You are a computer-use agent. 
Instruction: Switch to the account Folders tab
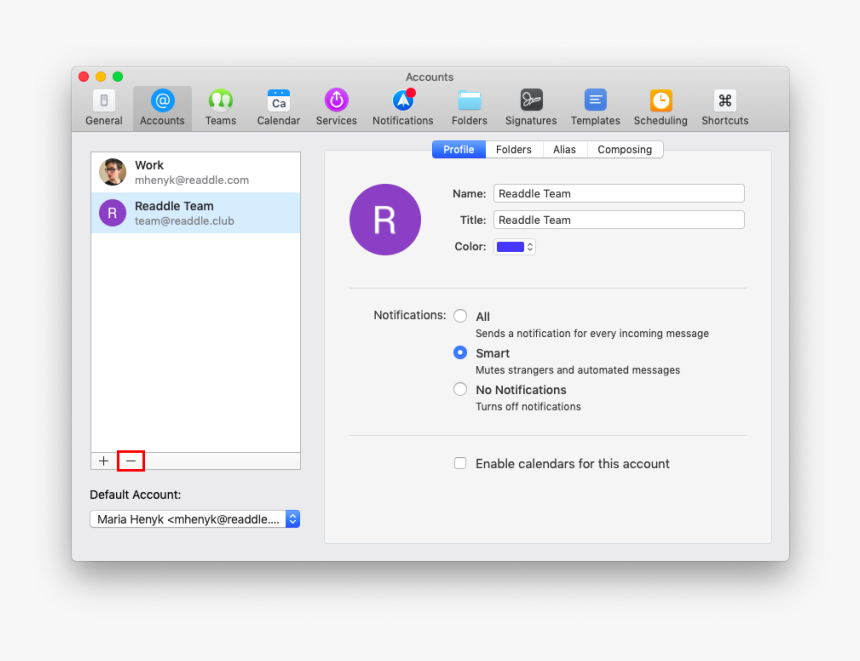[x=514, y=149]
